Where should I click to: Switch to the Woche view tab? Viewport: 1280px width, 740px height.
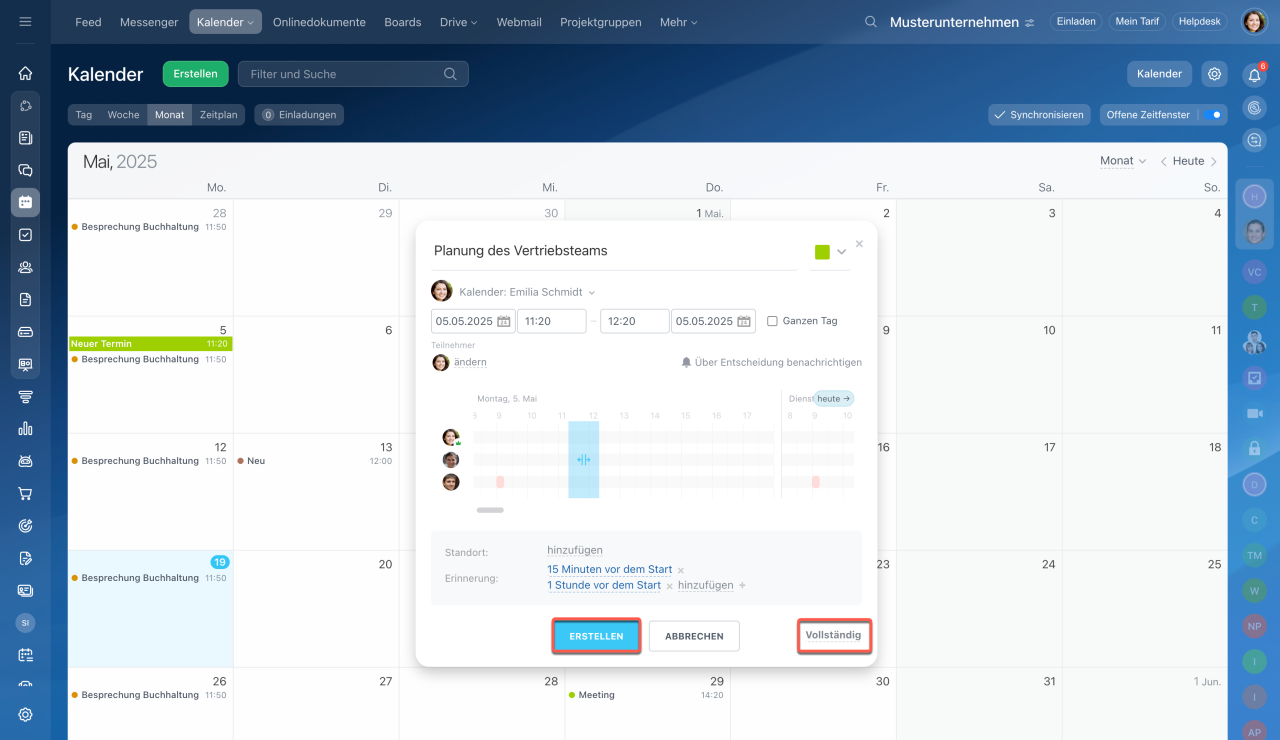pyautogui.click(x=123, y=115)
